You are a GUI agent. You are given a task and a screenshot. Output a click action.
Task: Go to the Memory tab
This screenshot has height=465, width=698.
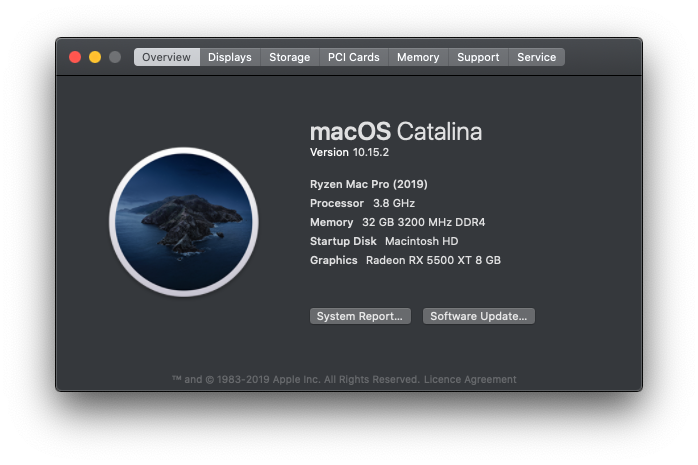418,57
